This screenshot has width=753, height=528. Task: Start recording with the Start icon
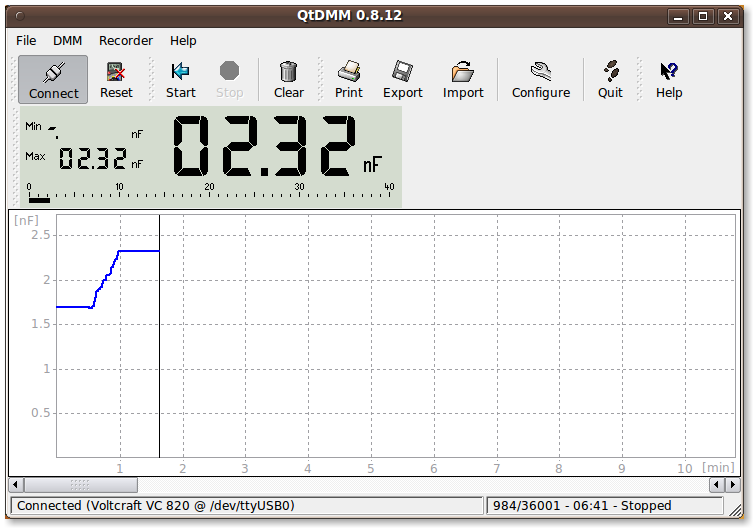tap(181, 79)
